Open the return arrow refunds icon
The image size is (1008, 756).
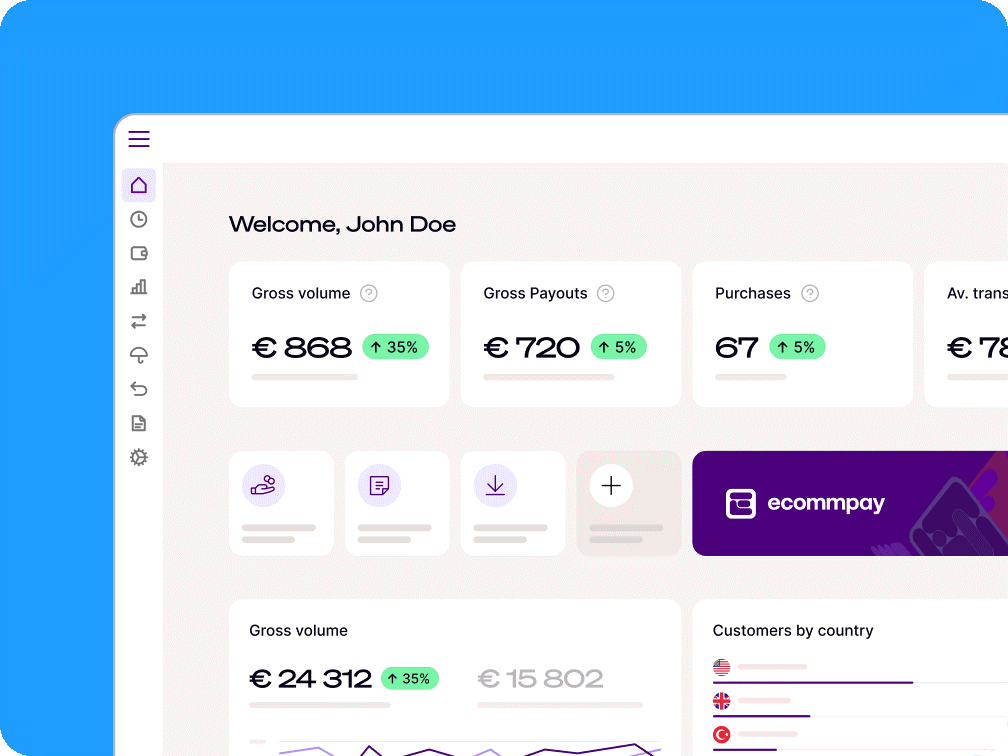(139, 389)
